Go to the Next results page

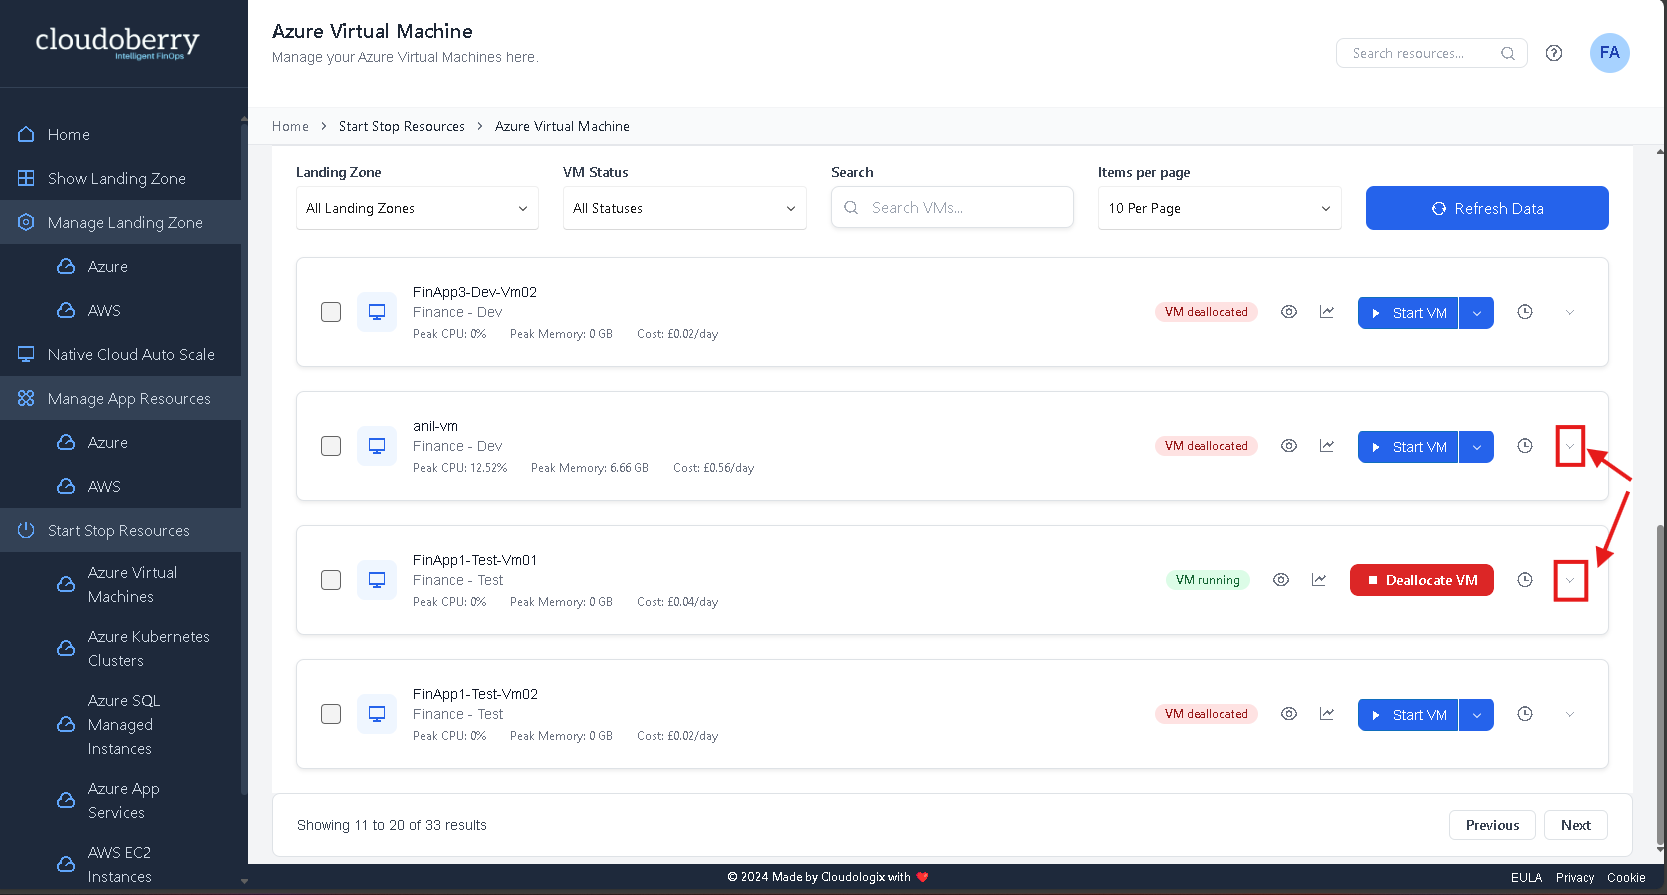click(1576, 825)
